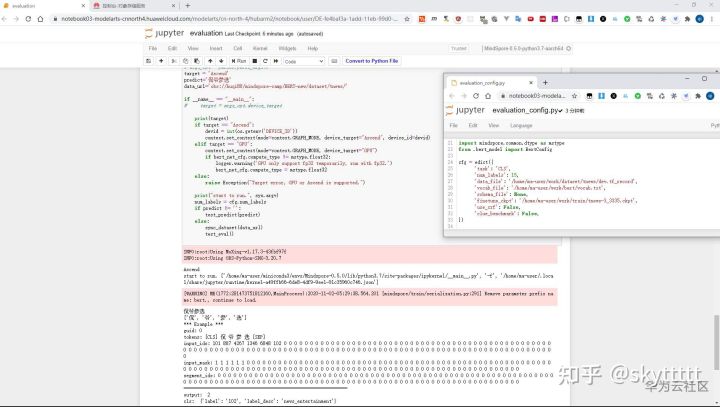Click the MindSpore kernel name label

click(x=523, y=48)
